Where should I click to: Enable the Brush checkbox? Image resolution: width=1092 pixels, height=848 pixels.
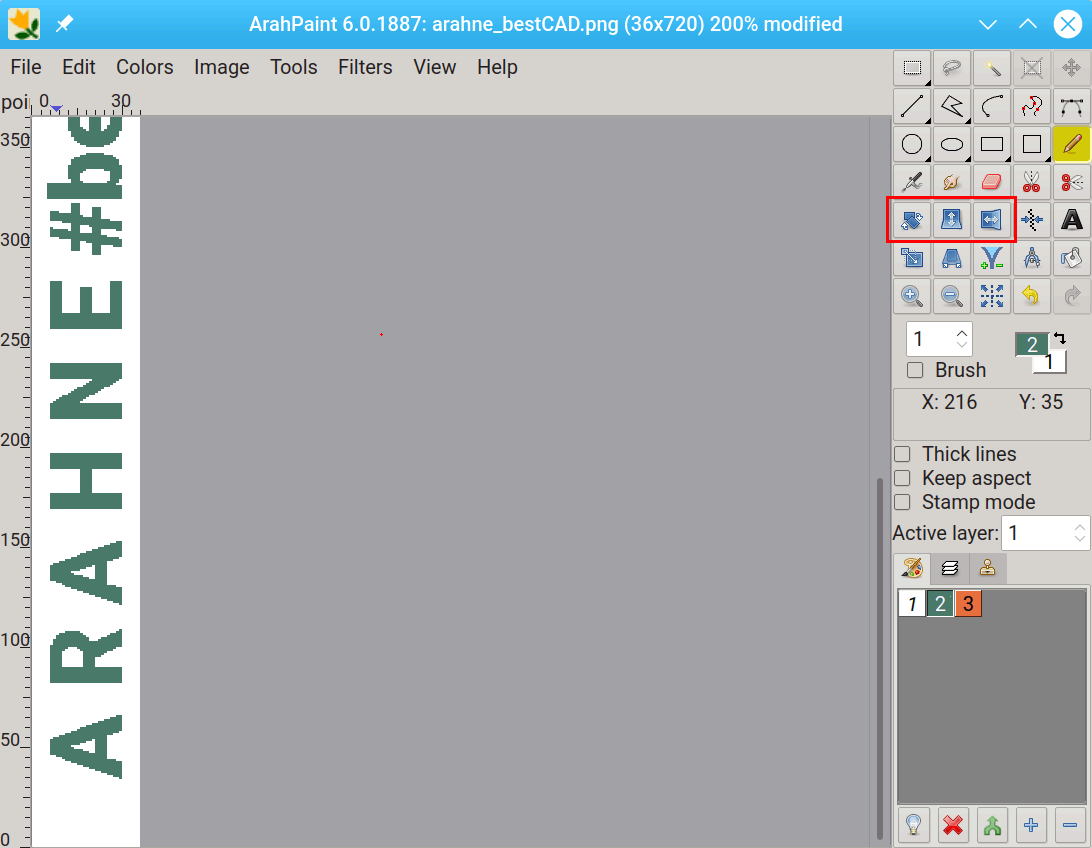tap(915, 370)
